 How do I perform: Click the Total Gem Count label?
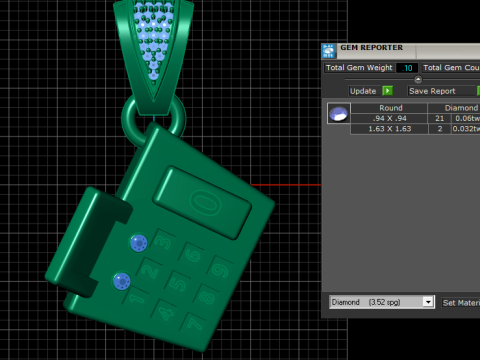tap(451, 68)
